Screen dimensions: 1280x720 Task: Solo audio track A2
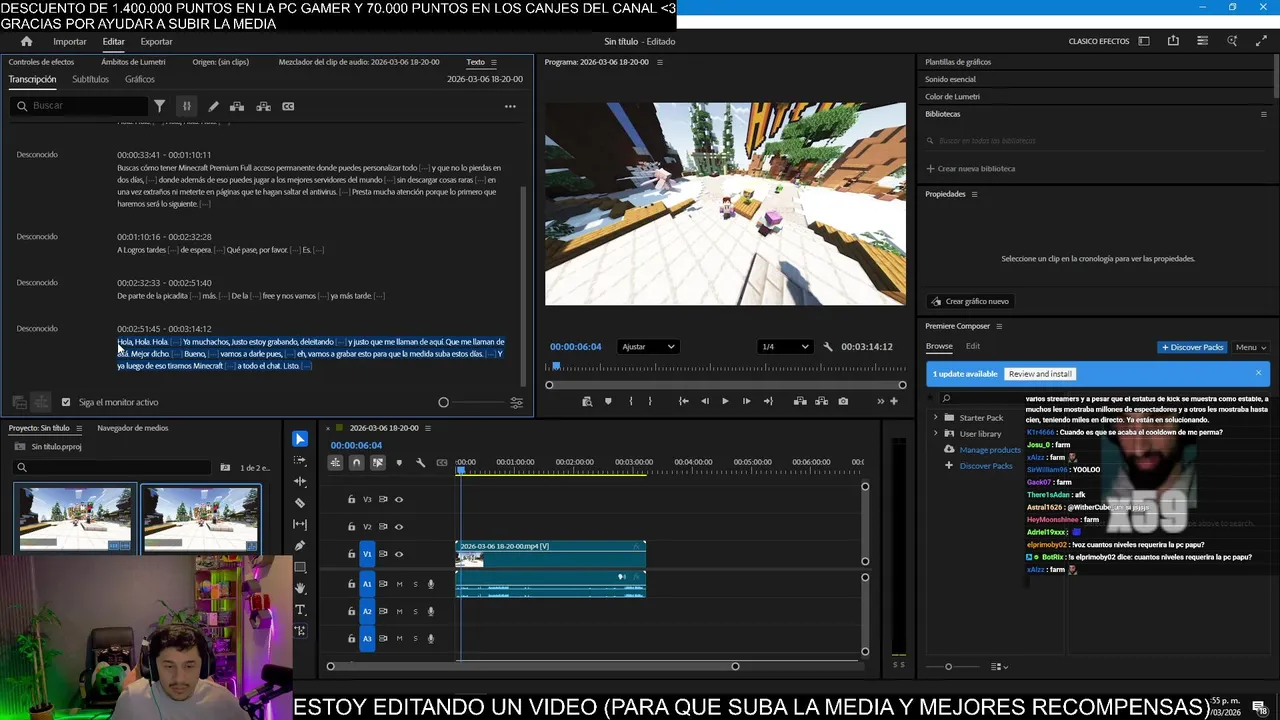(415, 611)
